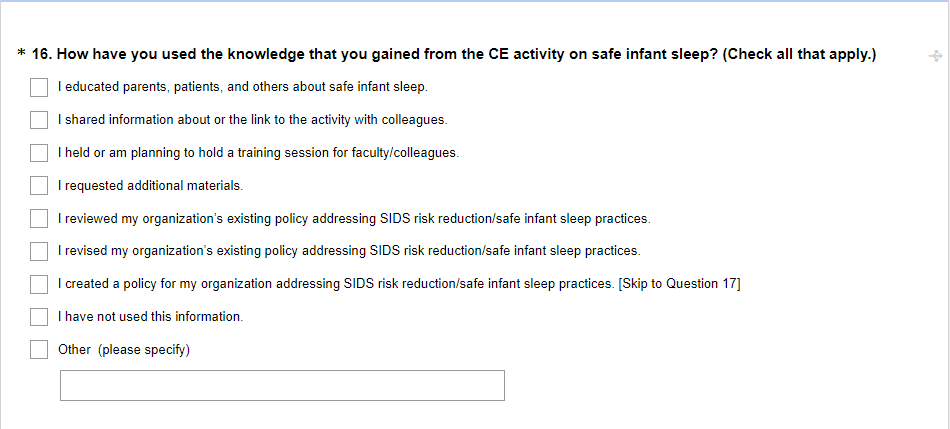Image resolution: width=950 pixels, height=429 pixels.
Task: Click the 'I shared information about or the link' label text
Action: point(252,120)
